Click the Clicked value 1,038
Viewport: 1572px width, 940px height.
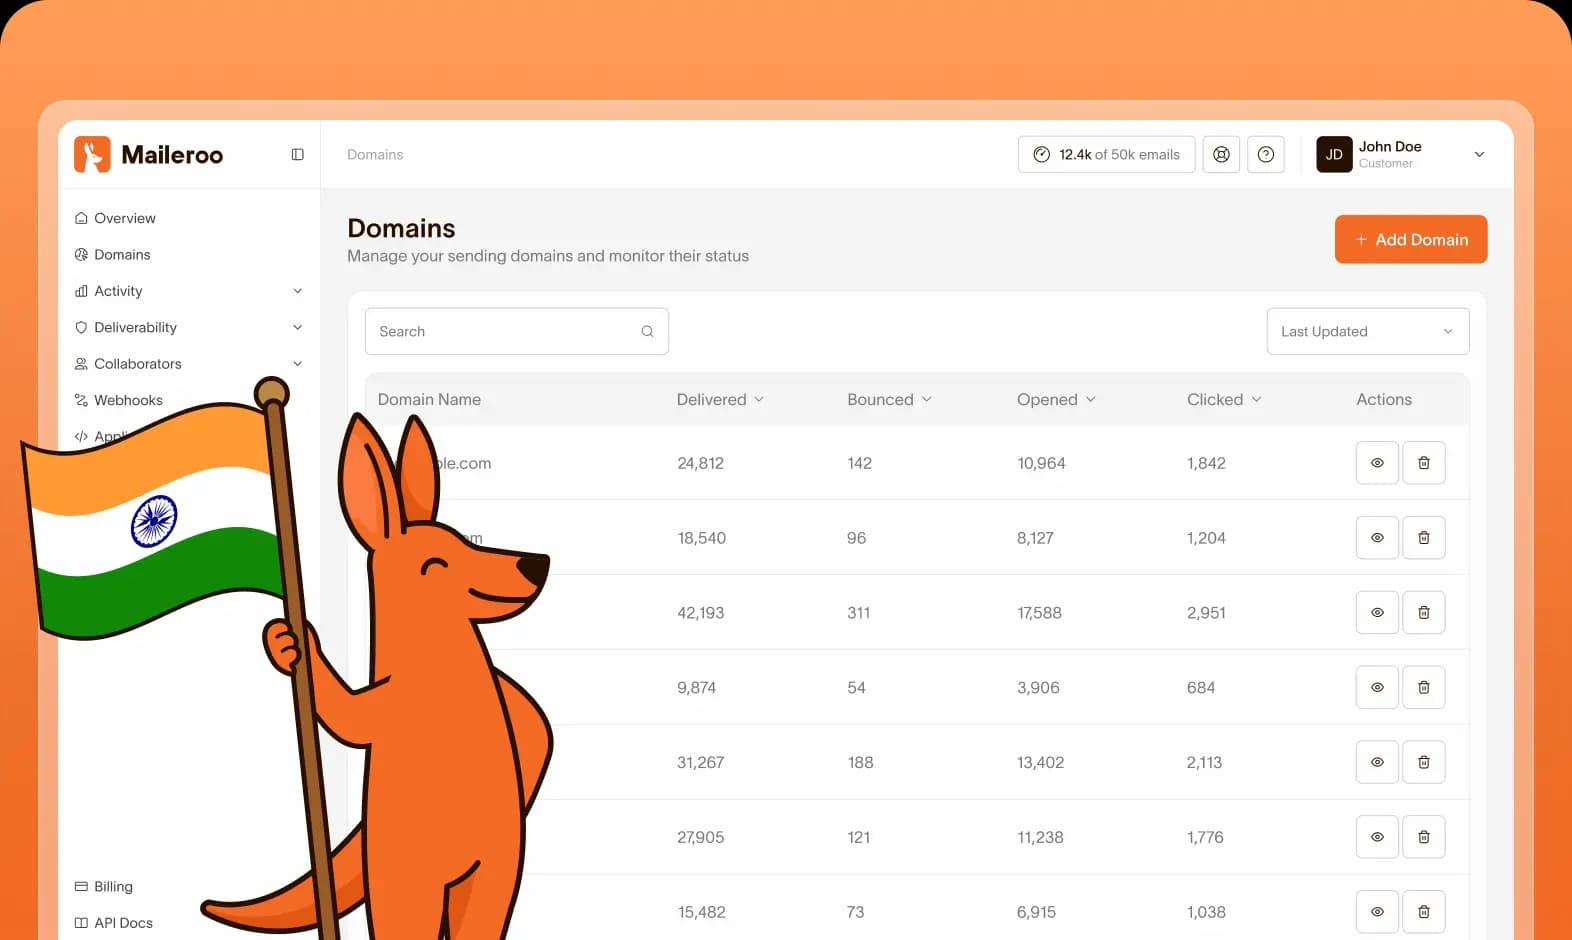click(1206, 912)
